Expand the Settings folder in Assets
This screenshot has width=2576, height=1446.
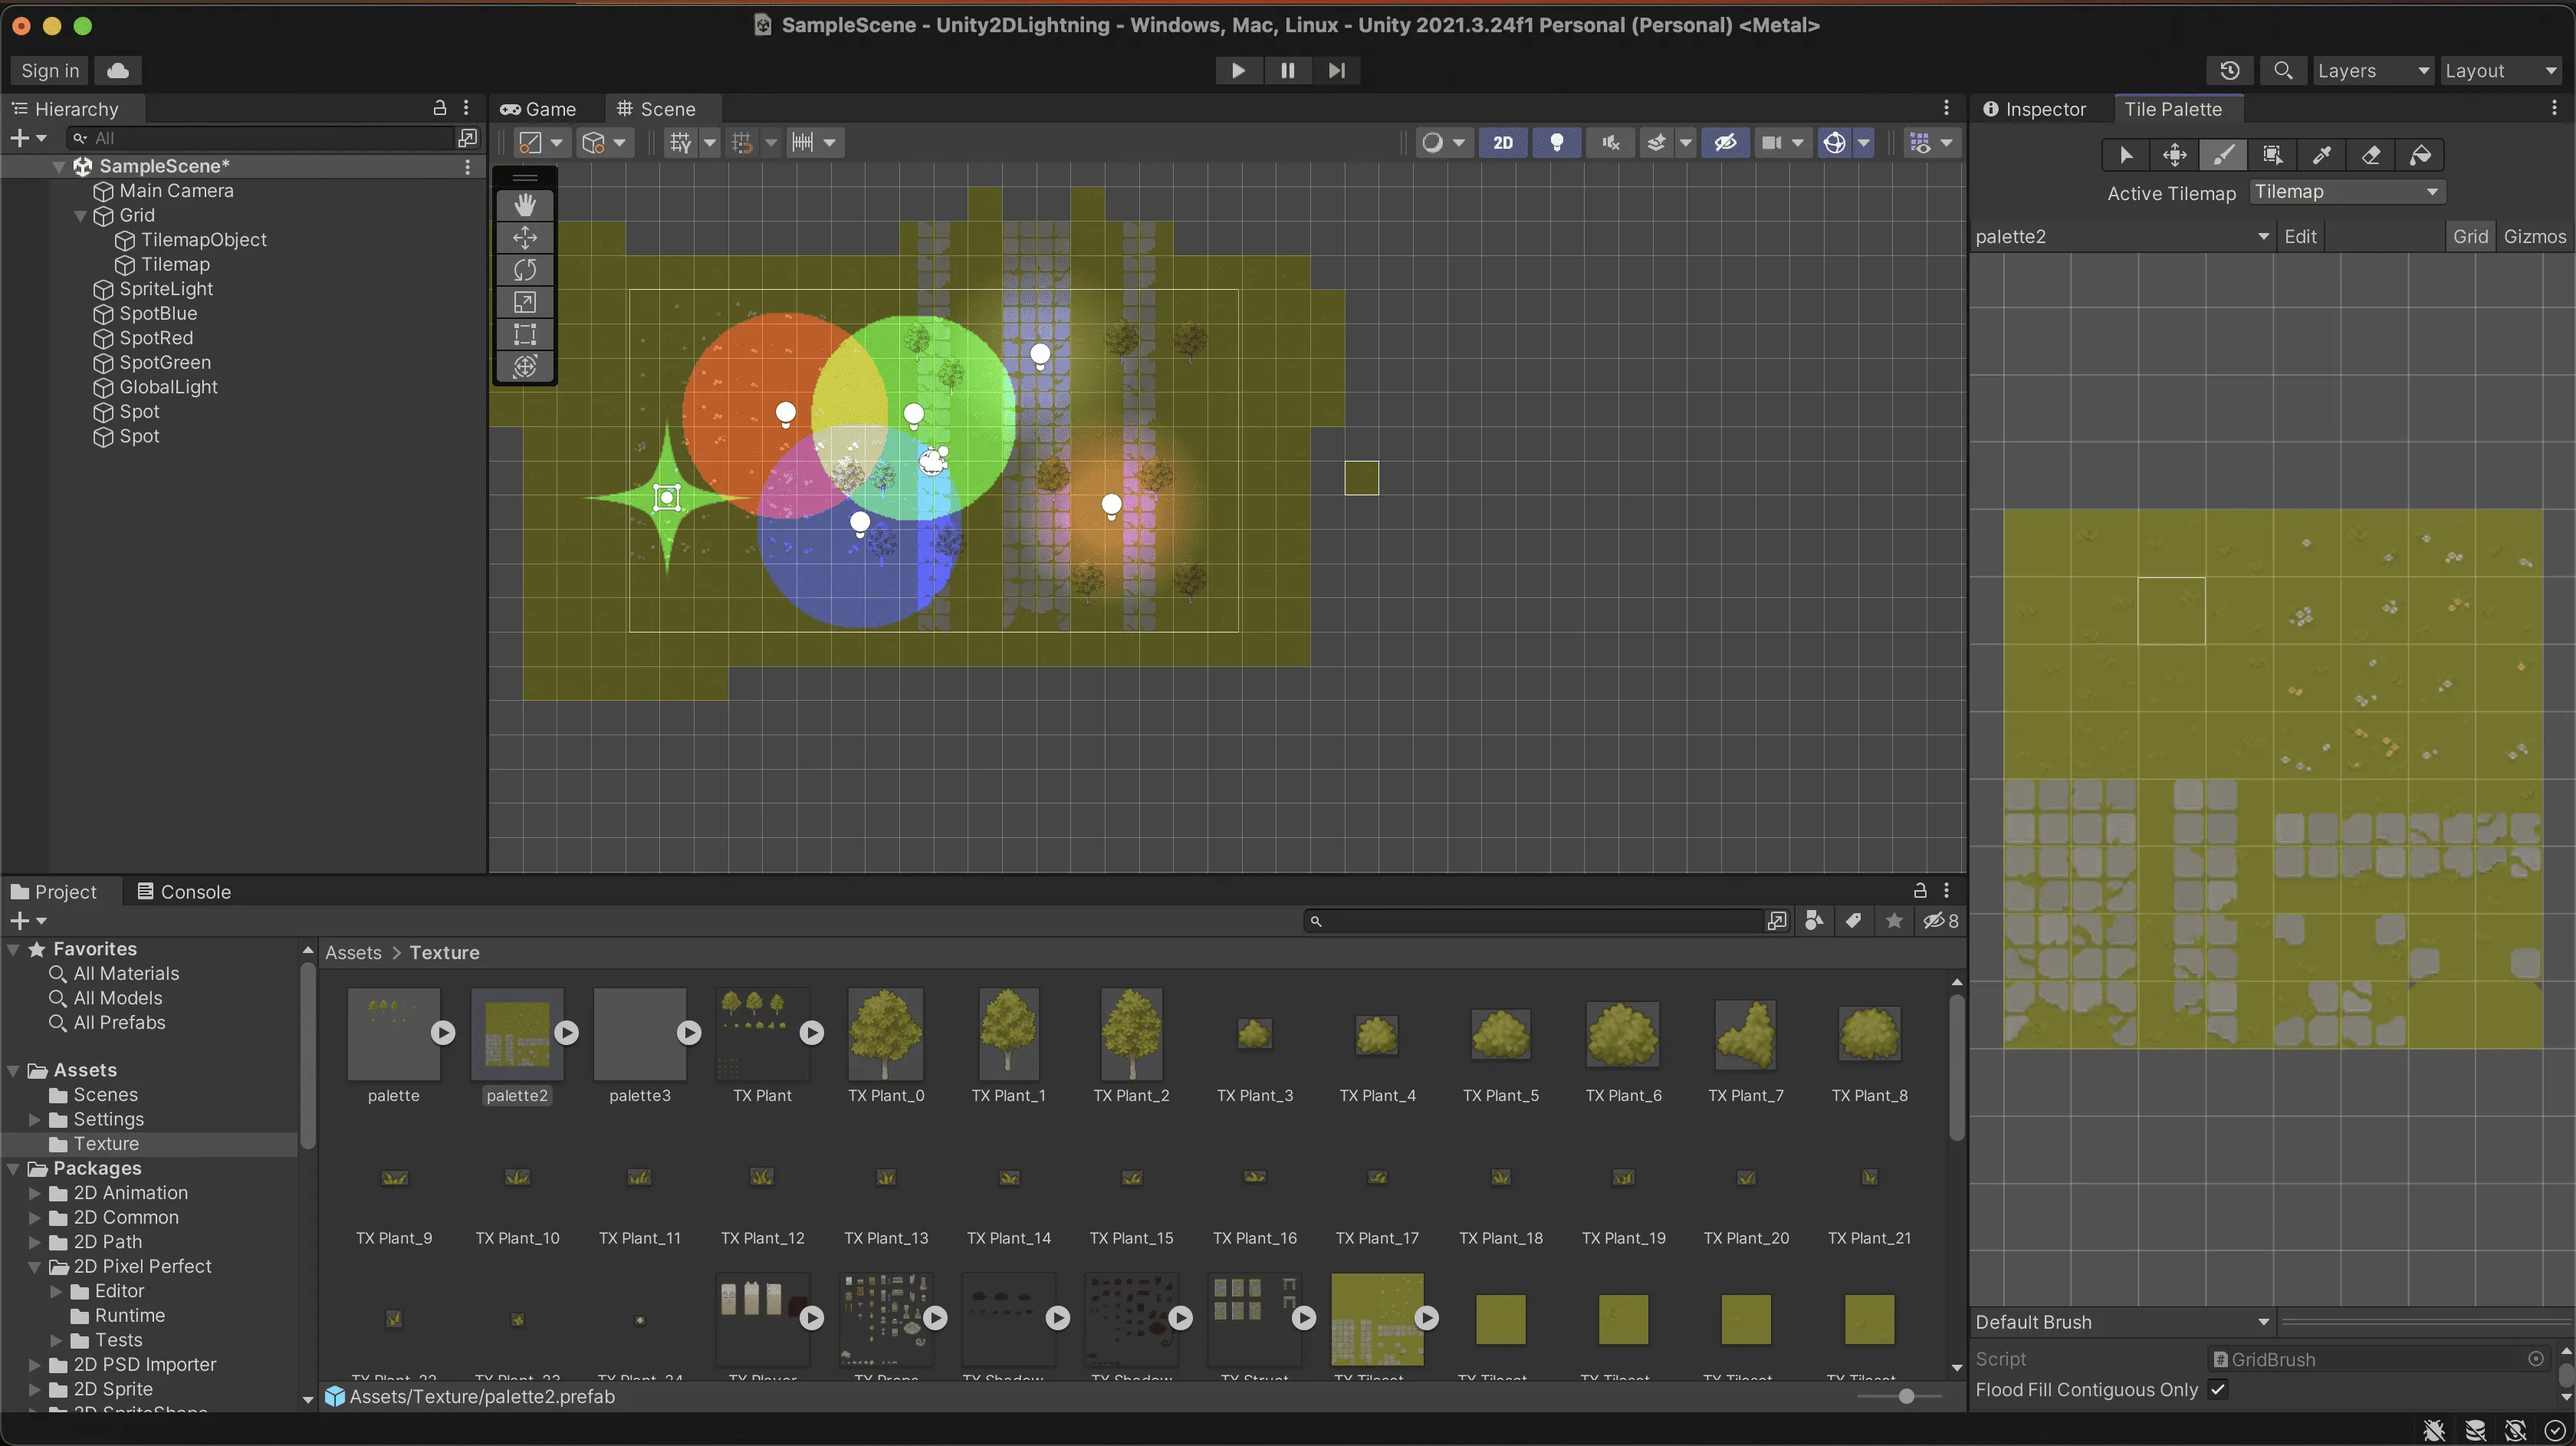[x=35, y=1120]
